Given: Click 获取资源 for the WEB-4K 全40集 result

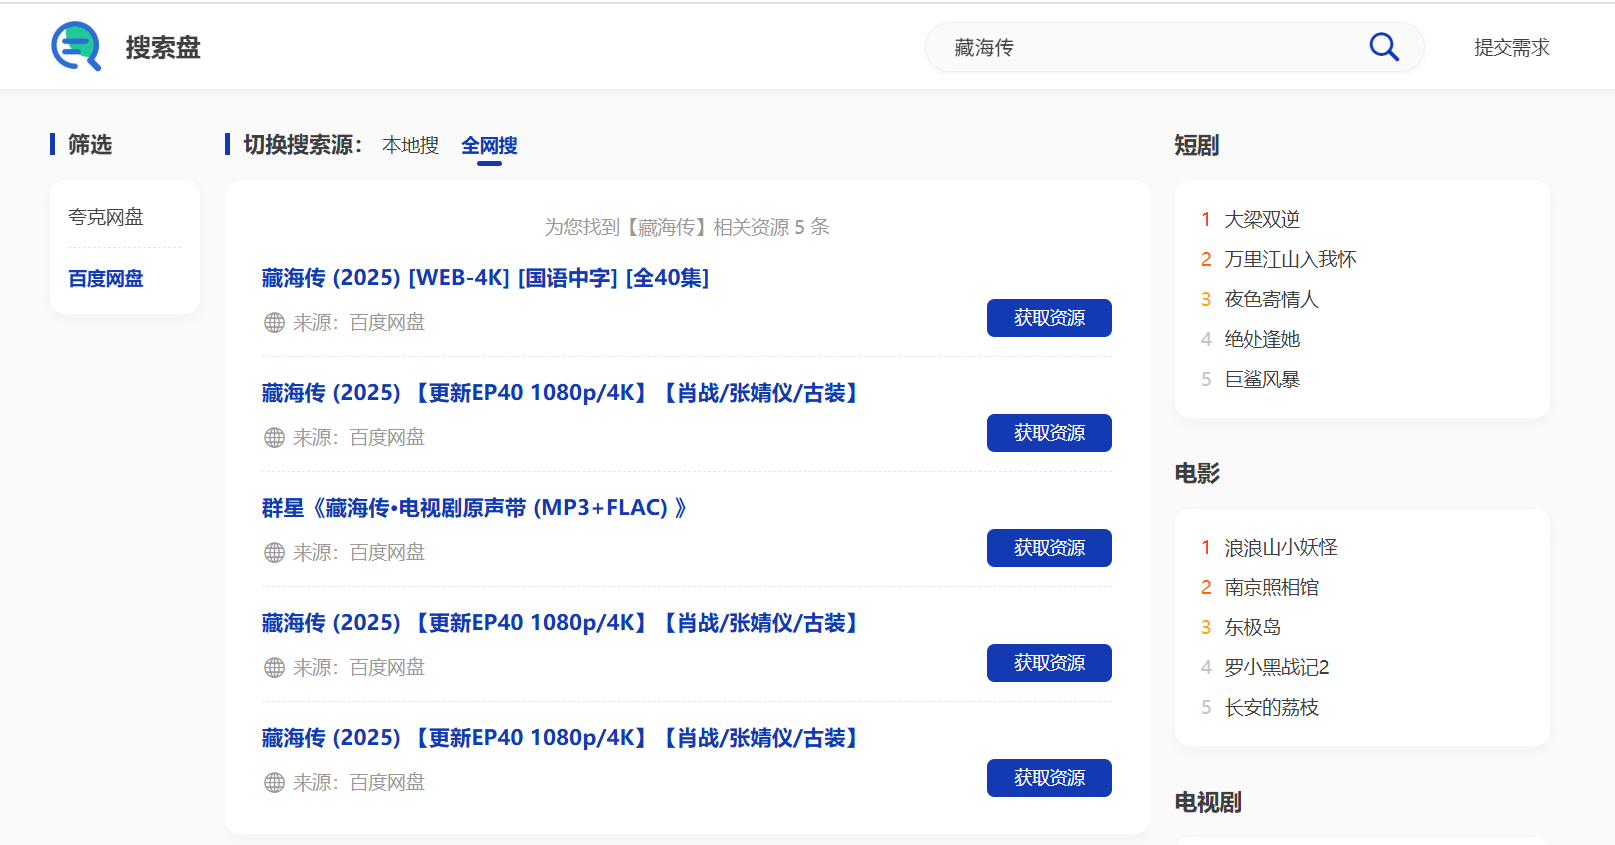Looking at the screenshot, I should 1049,318.
